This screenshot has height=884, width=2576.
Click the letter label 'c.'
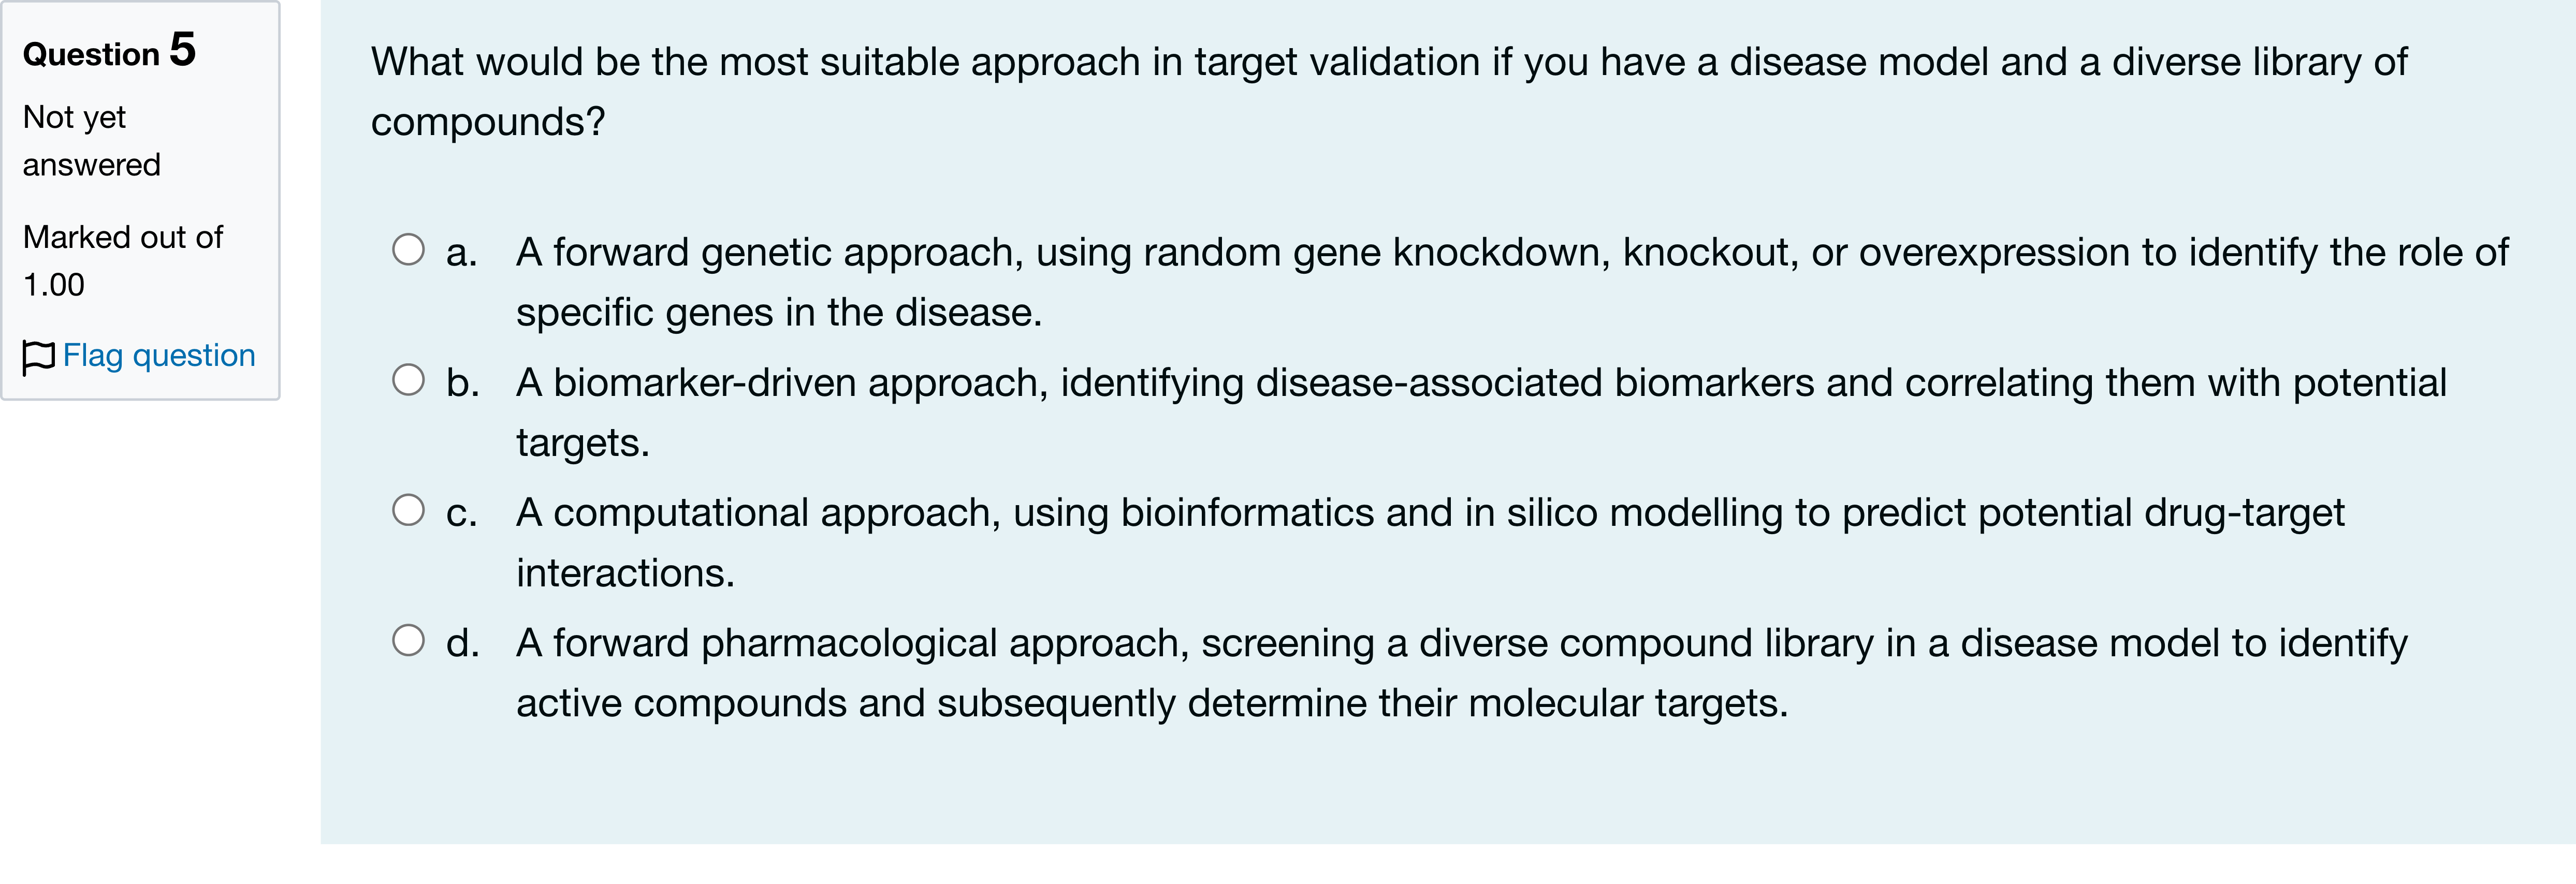click(x=461, y=513)
